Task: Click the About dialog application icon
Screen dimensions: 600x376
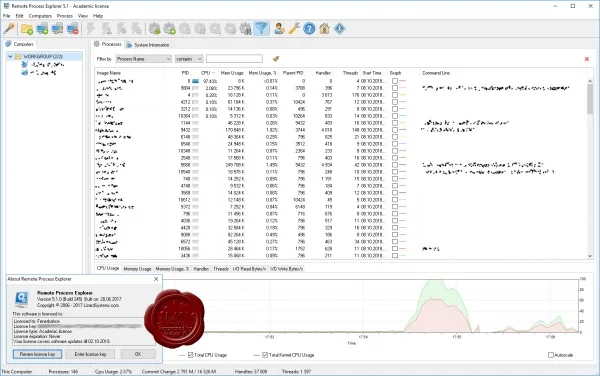Action: pyautogui.click(x=21, y=299)
